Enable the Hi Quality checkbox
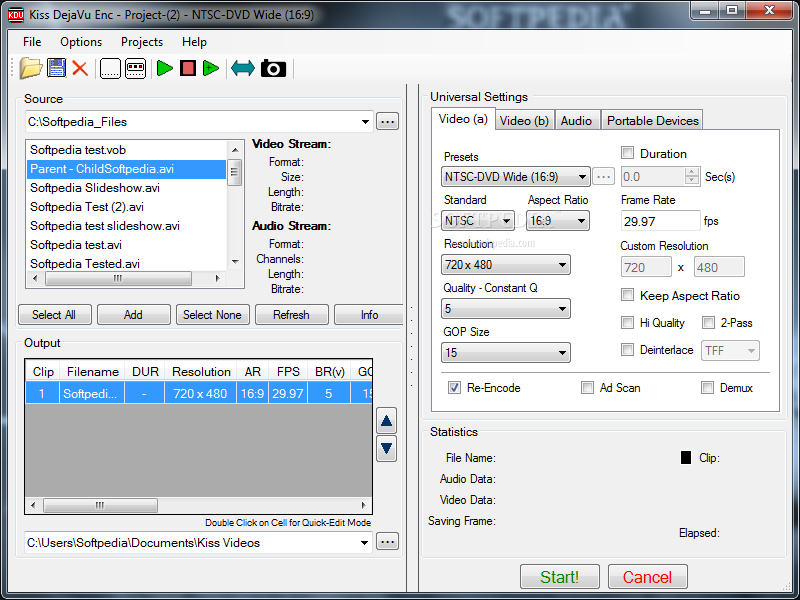This screenshot has height=600, width=800. pyautogui.click(x=628, y=322)
